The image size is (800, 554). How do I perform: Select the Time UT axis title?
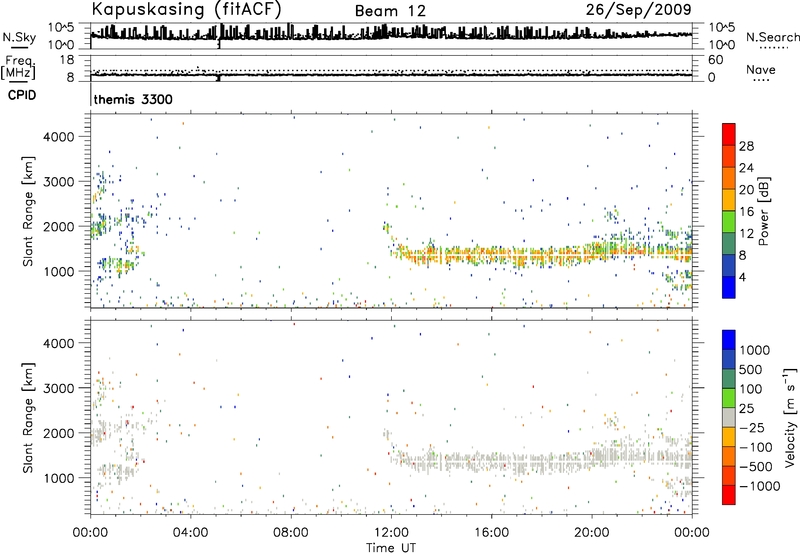click(391, 548)
